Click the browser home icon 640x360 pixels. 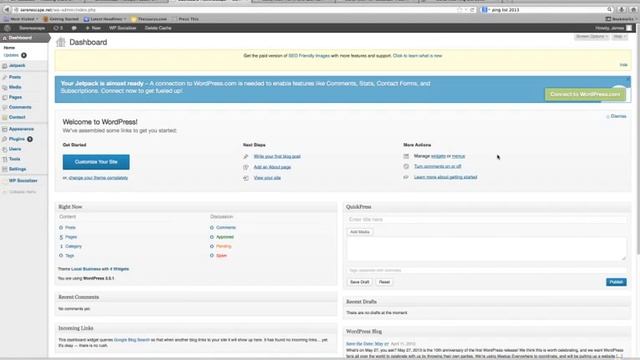[633, 9]
